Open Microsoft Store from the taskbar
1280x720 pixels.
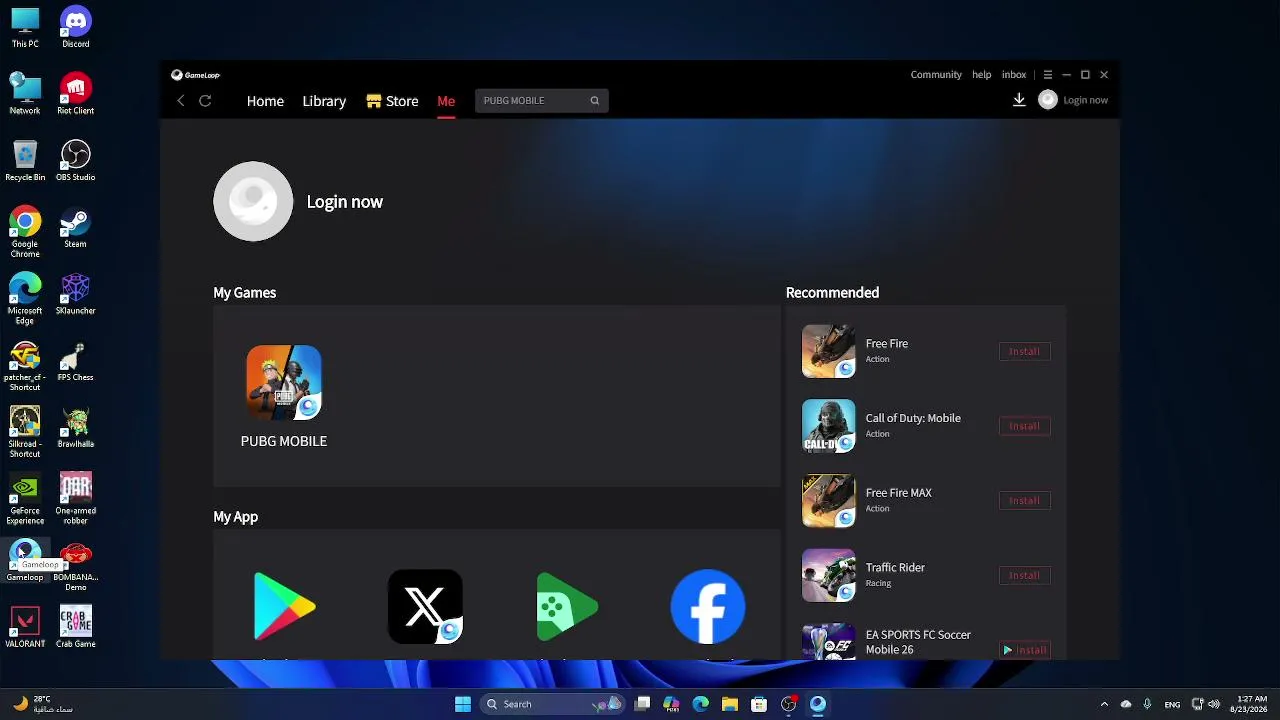coord(759,704)
